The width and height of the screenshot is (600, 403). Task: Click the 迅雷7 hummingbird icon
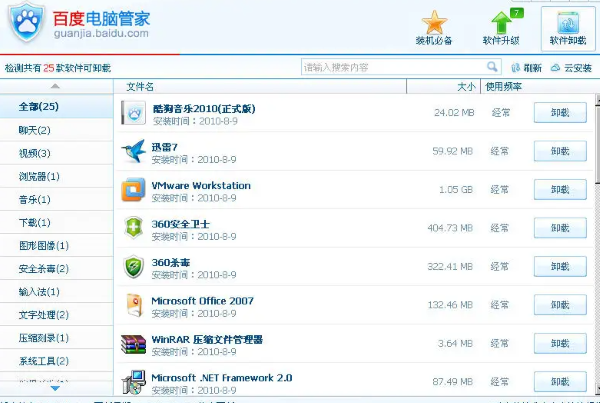(133, 151)
